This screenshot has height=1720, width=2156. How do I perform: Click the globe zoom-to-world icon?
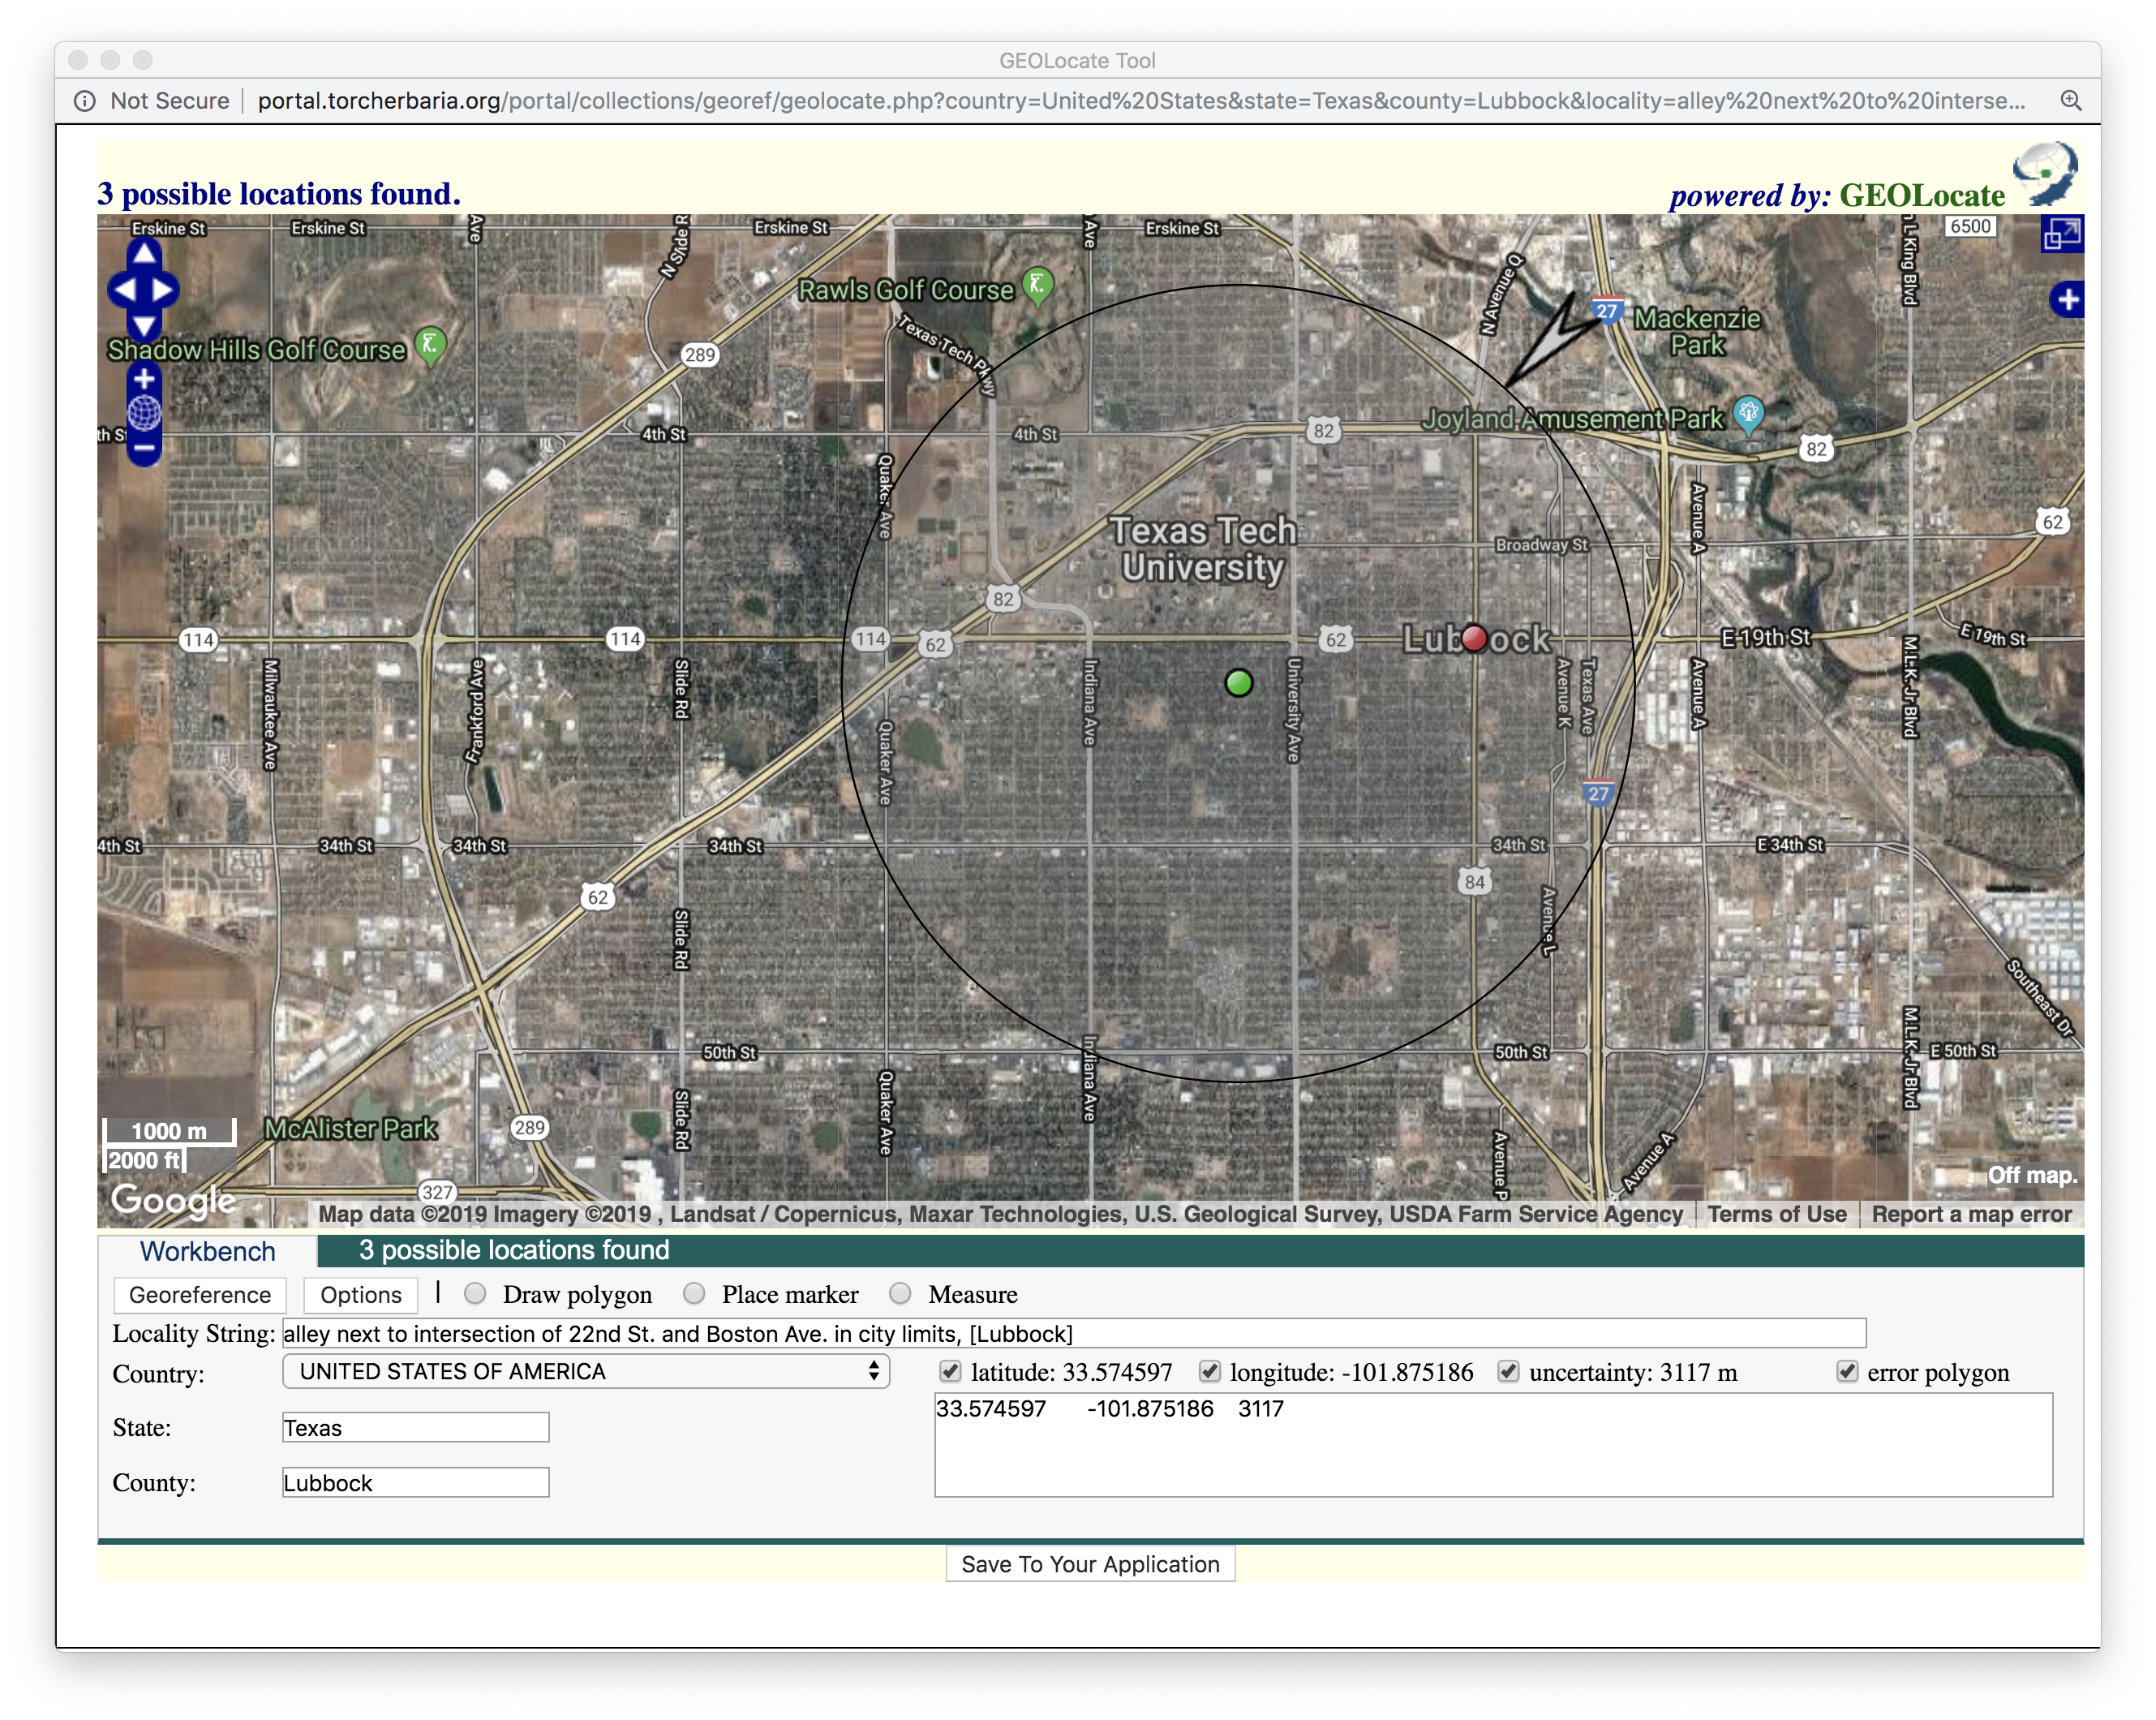(144, 413)
